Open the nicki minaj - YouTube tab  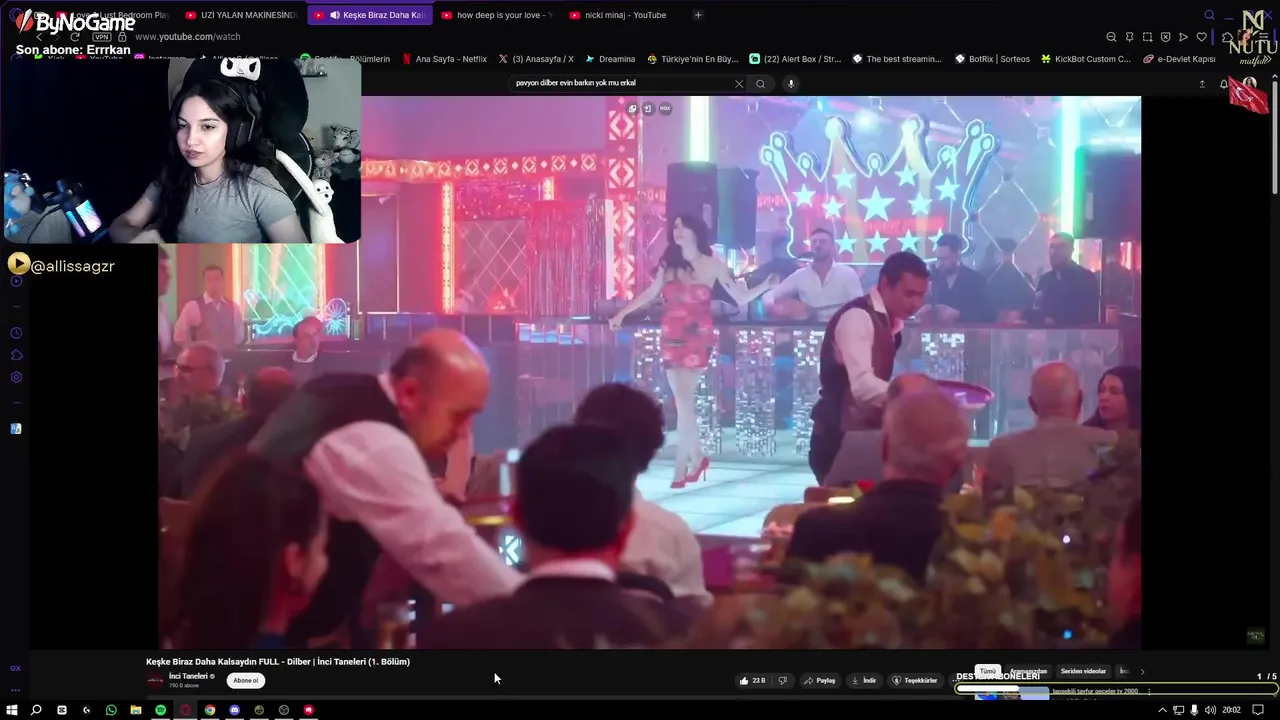[624, 15]
